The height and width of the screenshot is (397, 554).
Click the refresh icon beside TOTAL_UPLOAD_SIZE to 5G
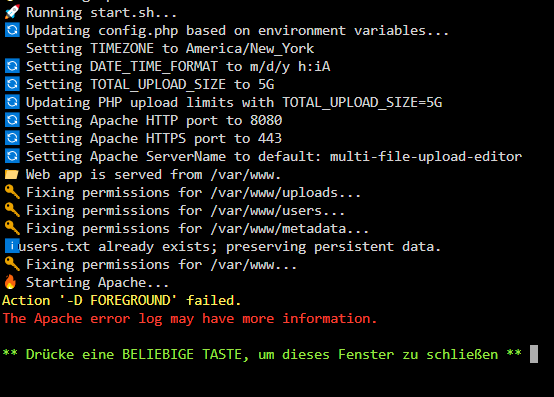[12, 84]
